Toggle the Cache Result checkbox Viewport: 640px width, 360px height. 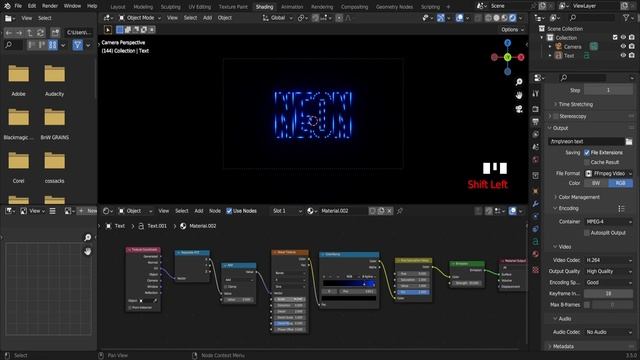tap(587, 162)
